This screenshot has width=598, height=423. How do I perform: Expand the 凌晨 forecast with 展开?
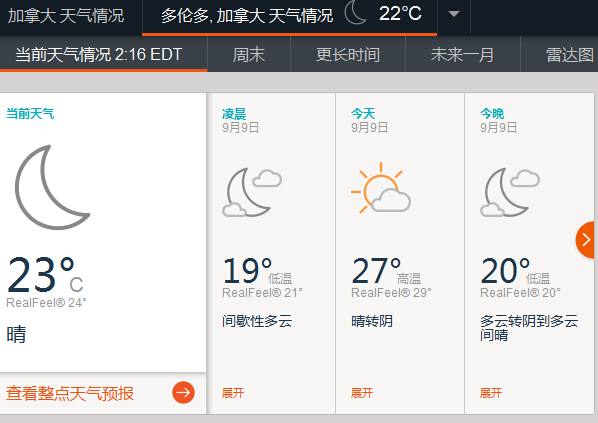[233, 393]
